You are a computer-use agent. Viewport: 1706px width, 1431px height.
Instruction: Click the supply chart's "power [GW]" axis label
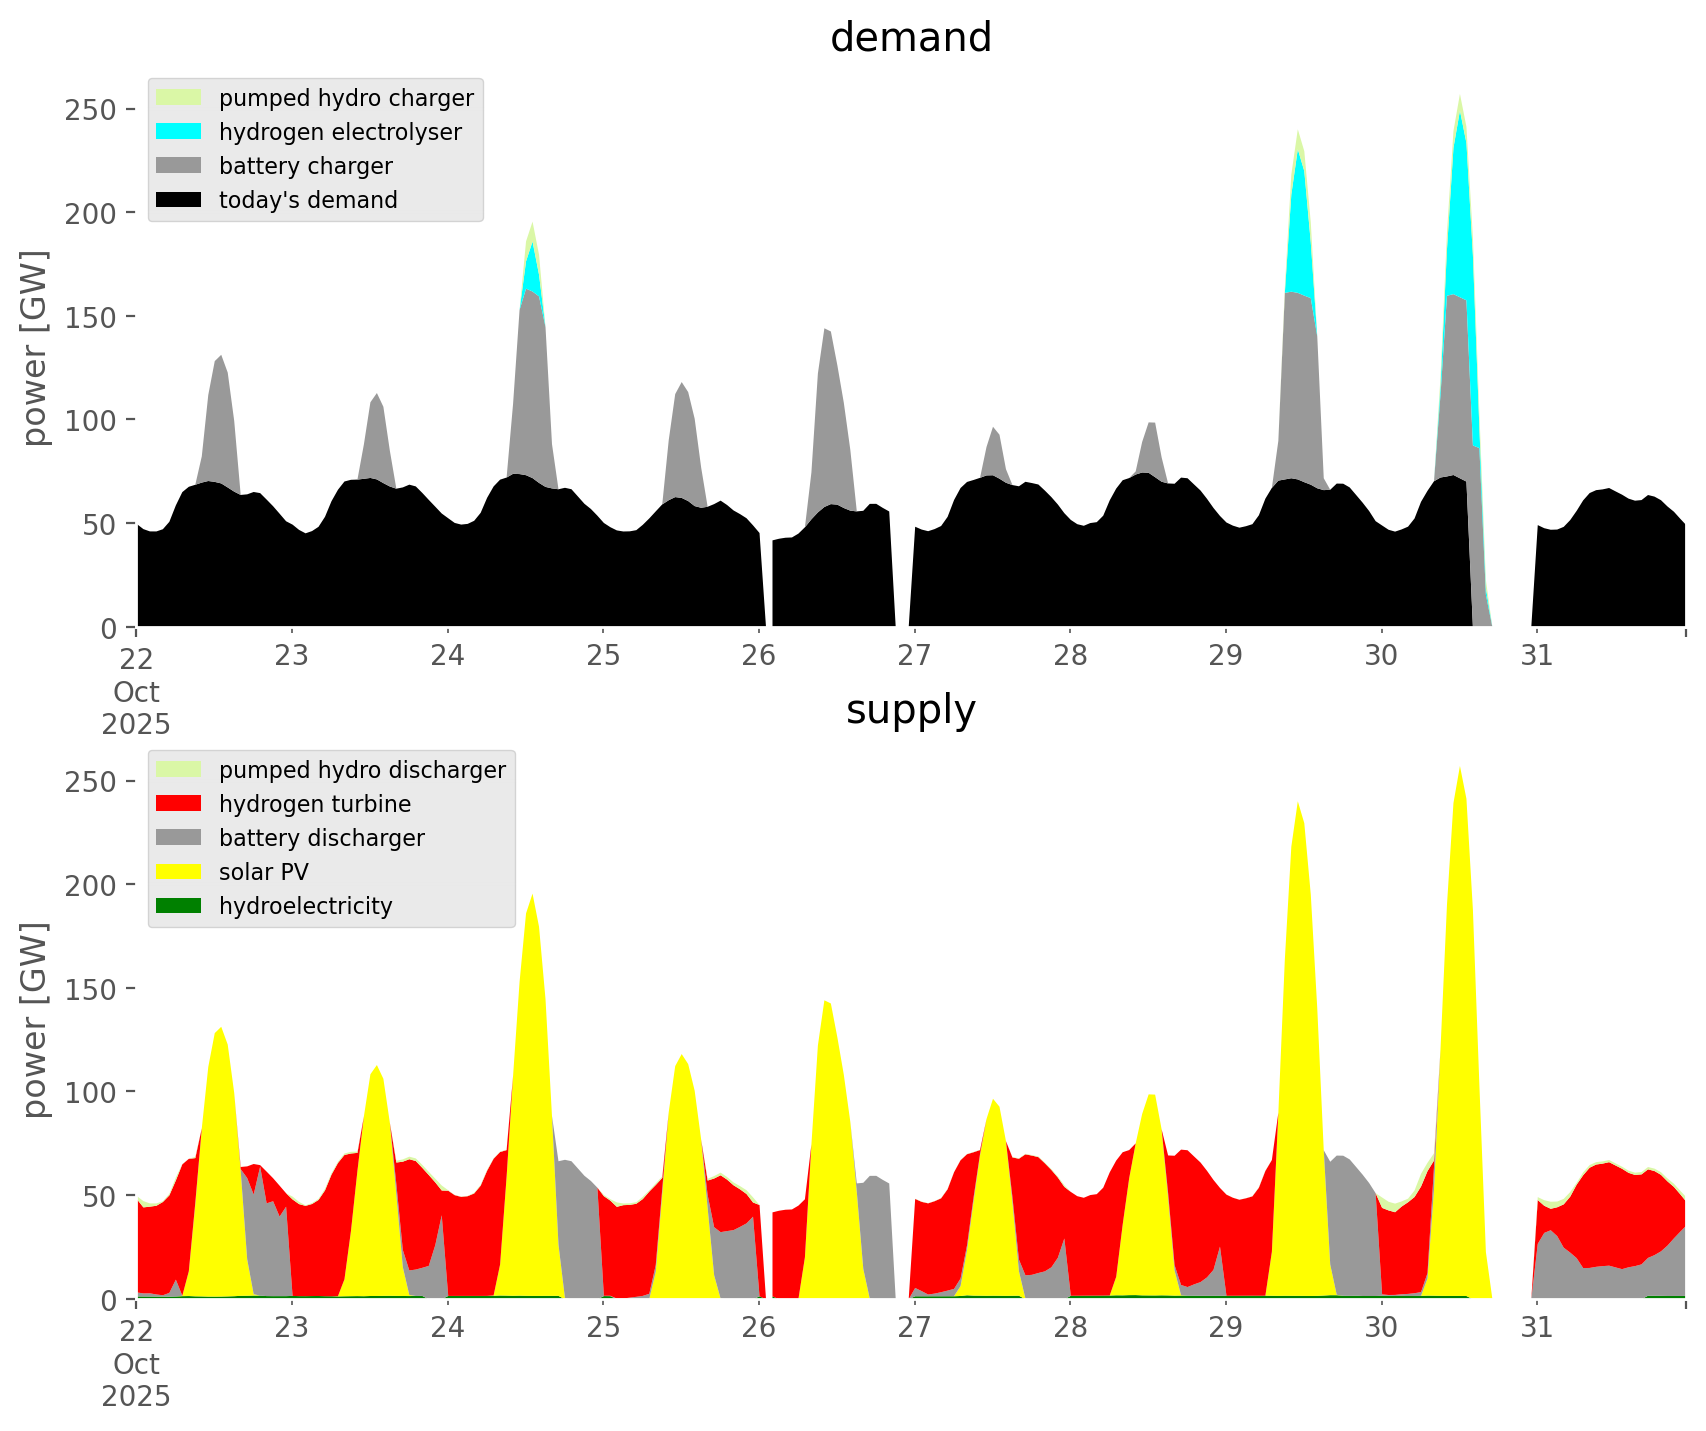pyautogui.click(x=35, y=1020)
